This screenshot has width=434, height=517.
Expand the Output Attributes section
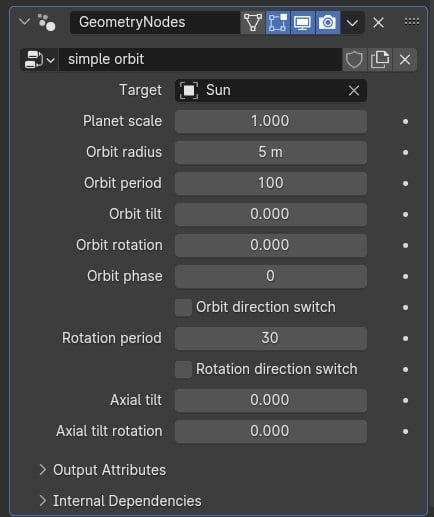click(103, 470)
